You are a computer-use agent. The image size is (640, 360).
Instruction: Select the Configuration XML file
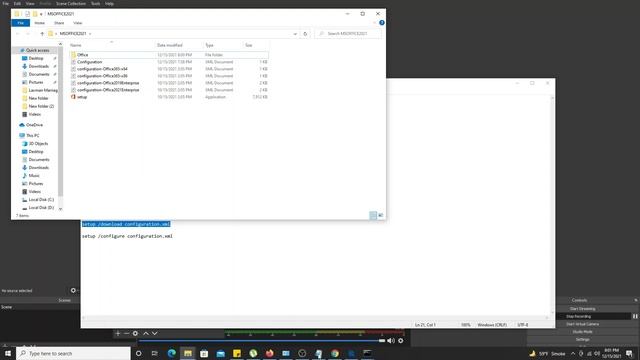click(89, 62)
